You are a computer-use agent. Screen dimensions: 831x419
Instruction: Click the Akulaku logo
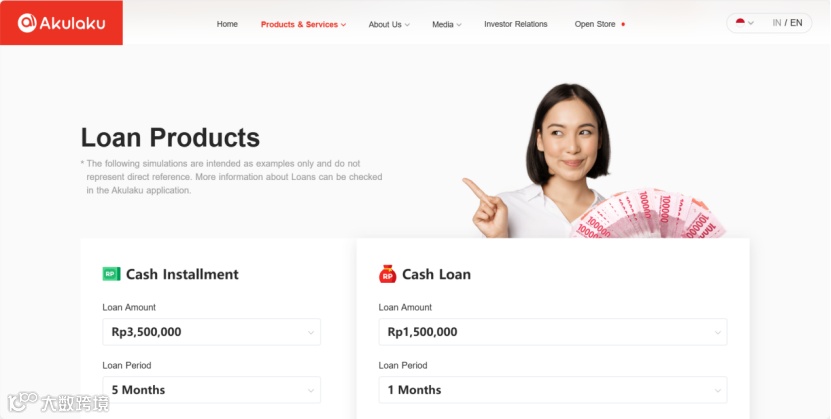point(61,23)
